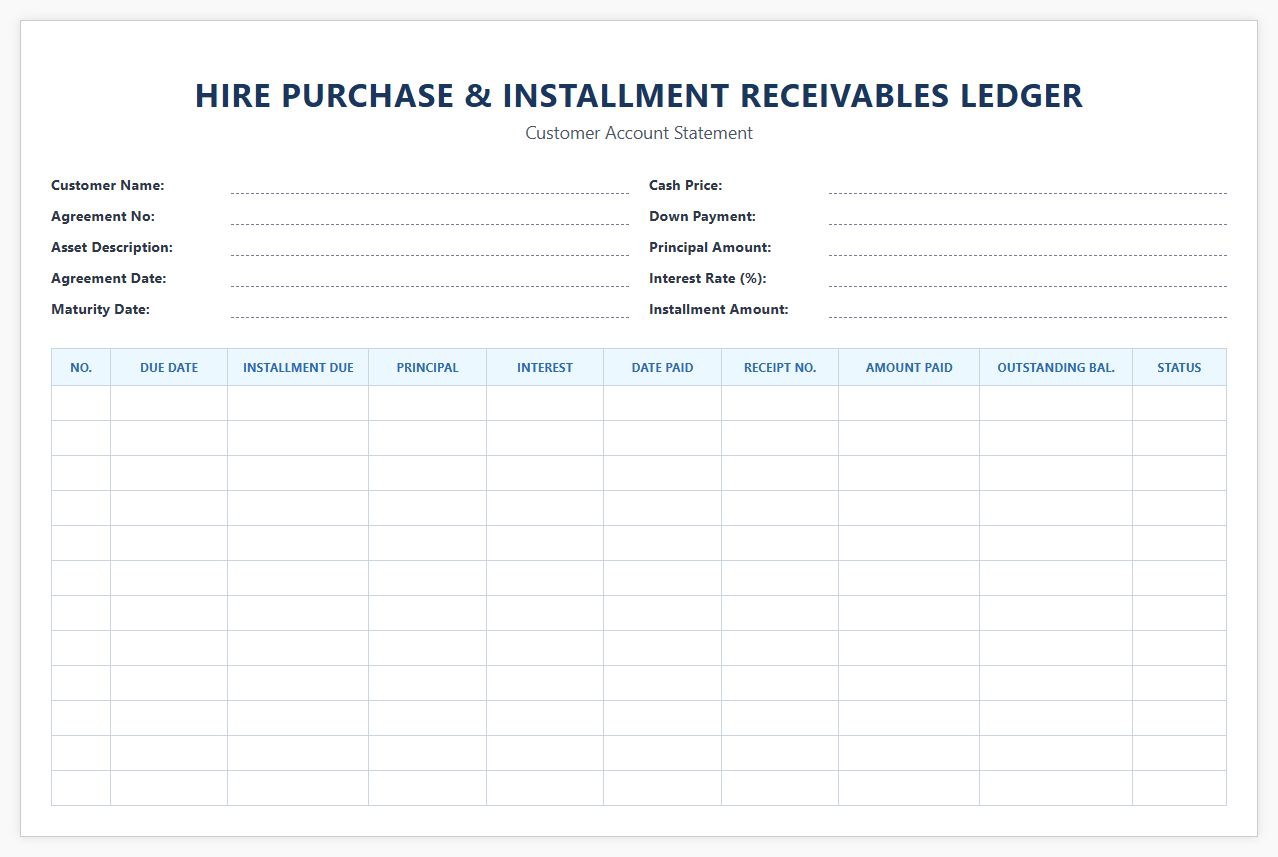This screenshot has height=857, width=1278.
Task: Click the Interest Rate (%) input line
Action: 1028,278
